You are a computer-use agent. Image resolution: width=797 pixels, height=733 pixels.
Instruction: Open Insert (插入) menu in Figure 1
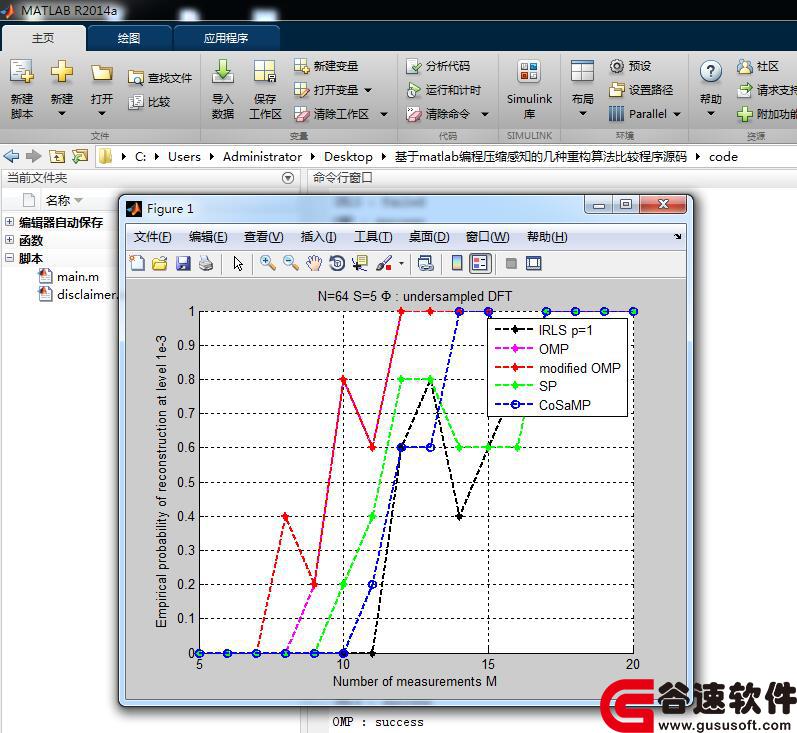[x=318, y=236]
